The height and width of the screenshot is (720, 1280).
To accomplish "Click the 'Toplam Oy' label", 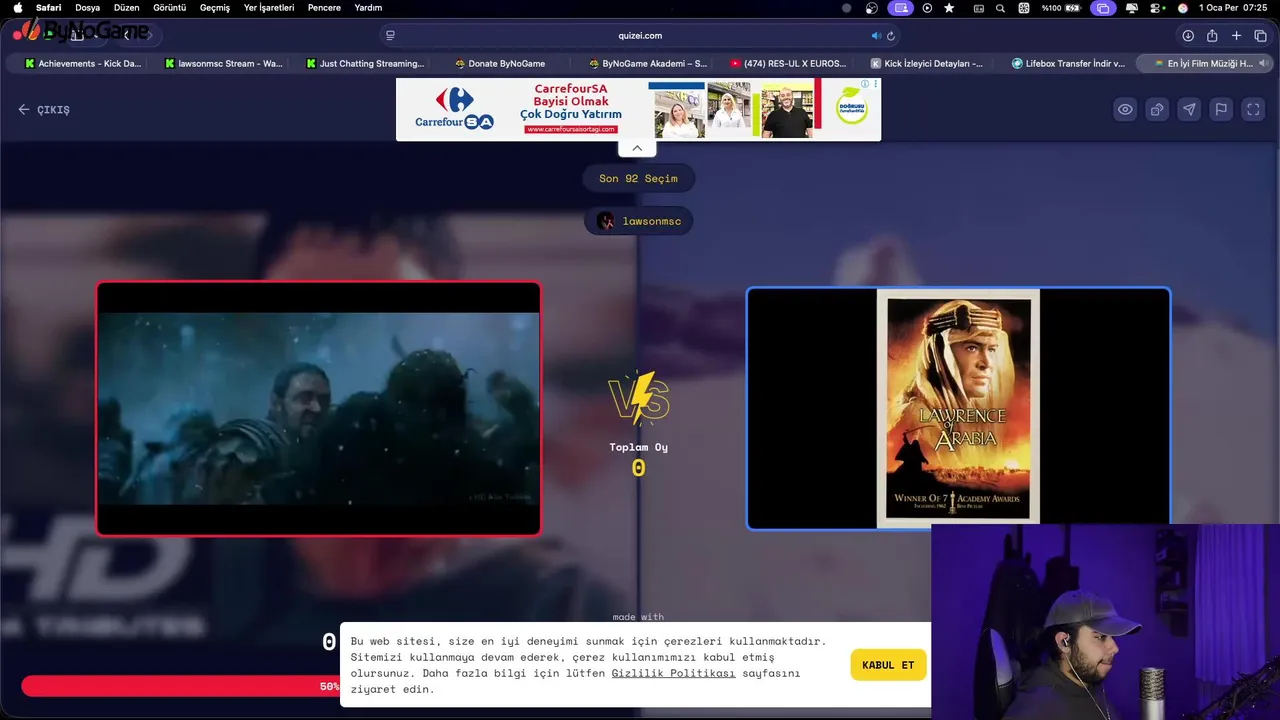I will coord(639,447).
